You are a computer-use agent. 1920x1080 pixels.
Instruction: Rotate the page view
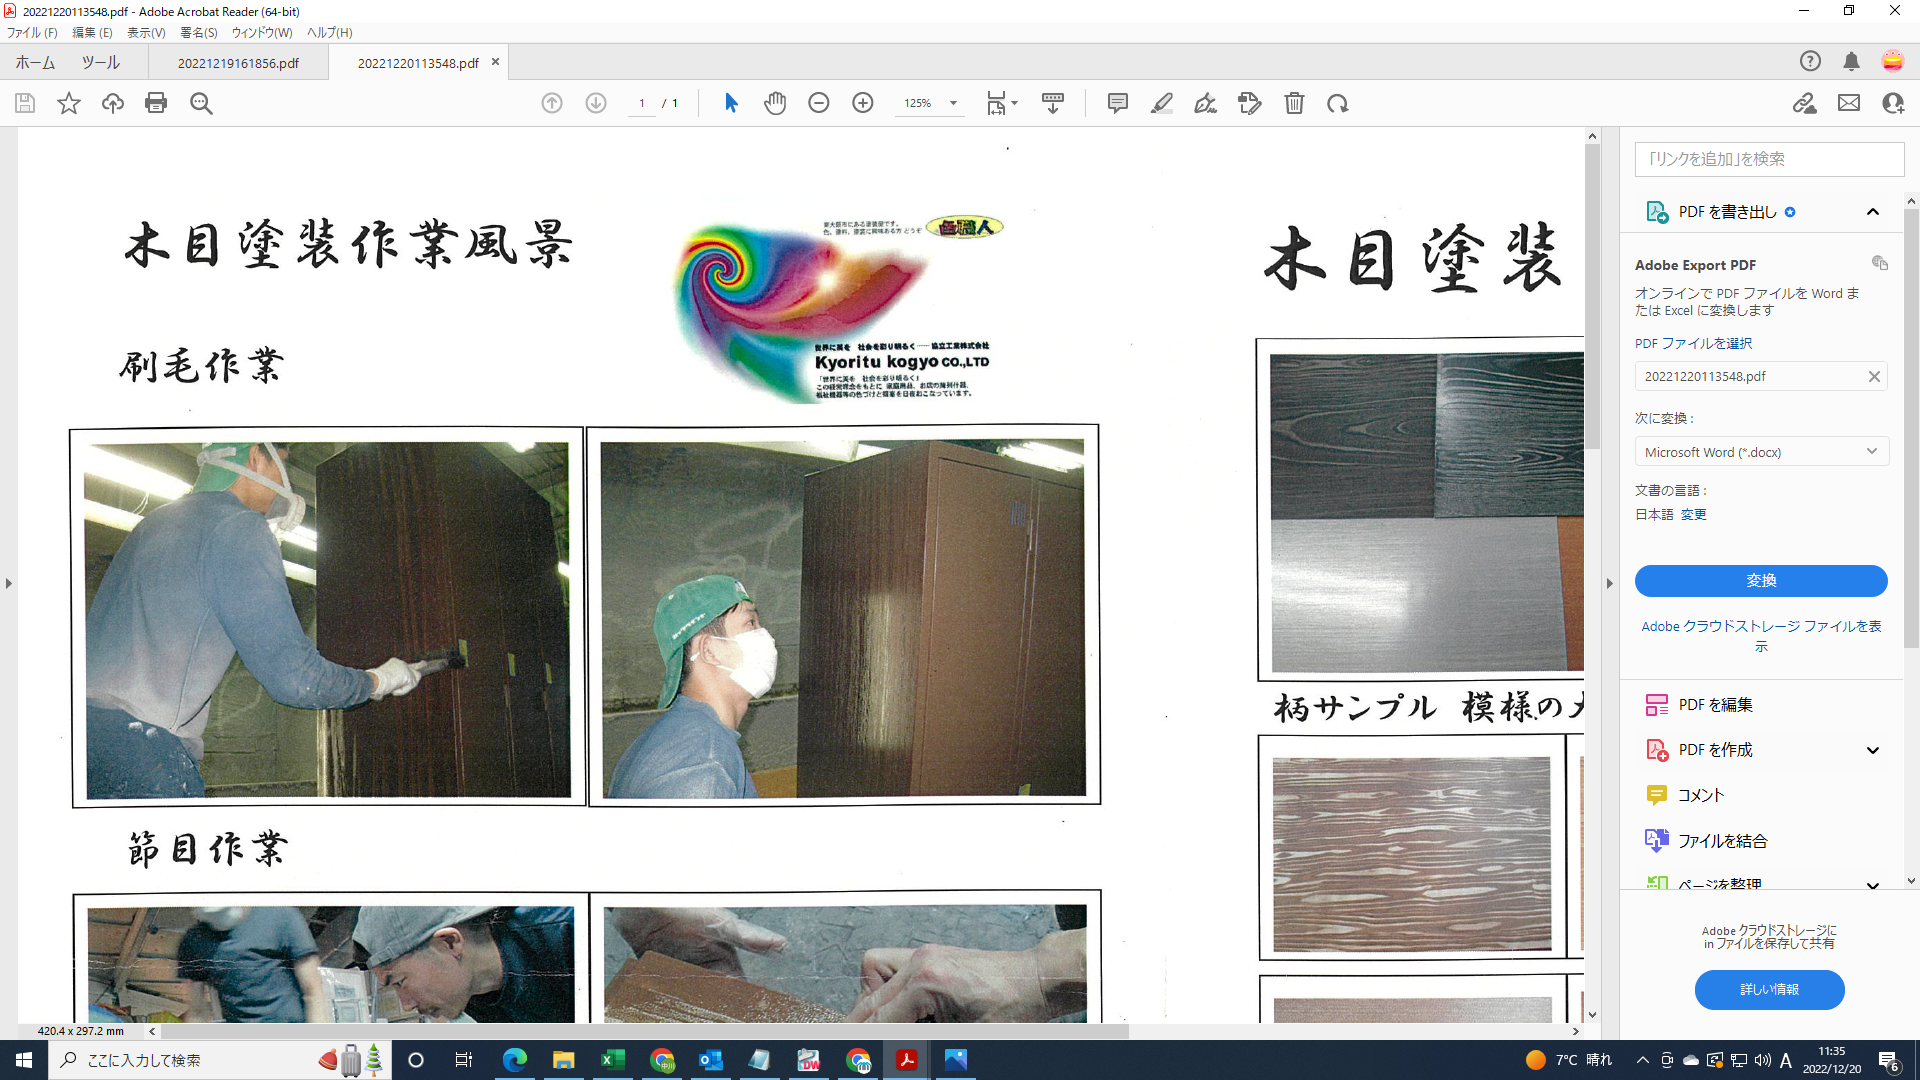click(1338, 103)
